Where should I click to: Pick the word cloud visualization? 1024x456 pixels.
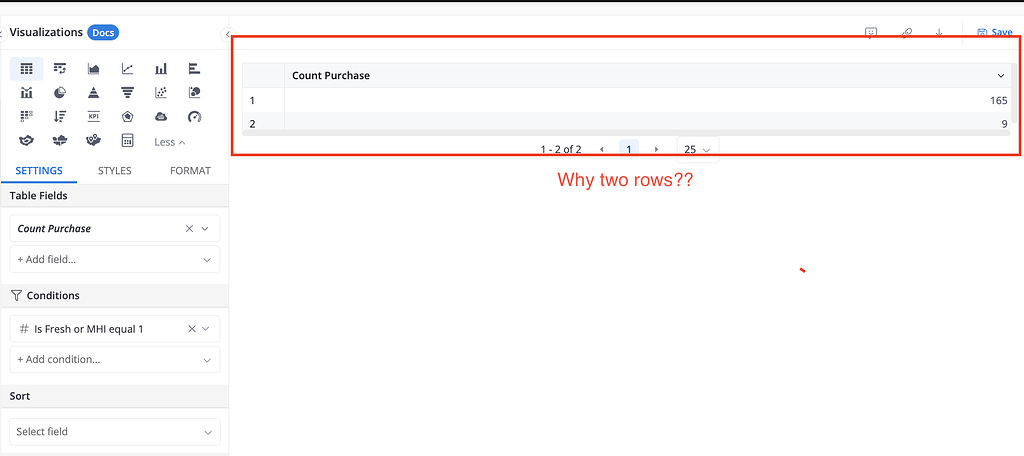(x=161, y=116)
